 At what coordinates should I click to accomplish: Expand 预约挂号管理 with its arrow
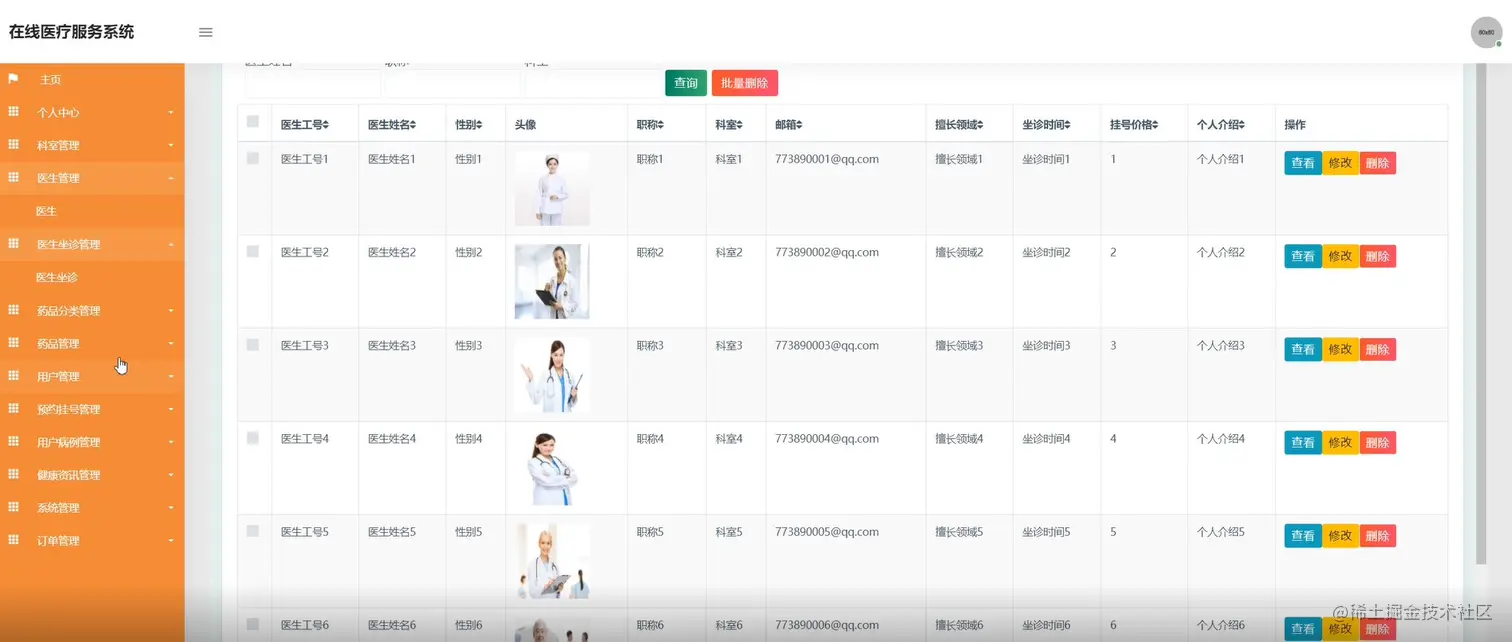pos(171,410)
